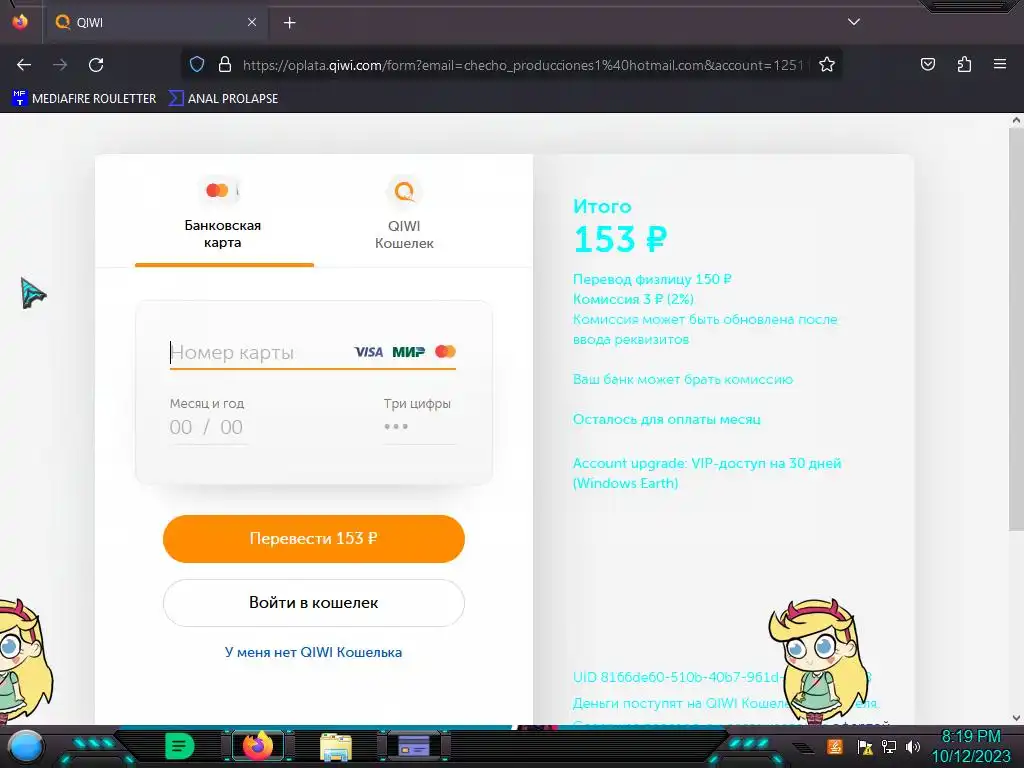Click the forward navigation arrow
Screen dimensions: 1024x768
tap(60, 65)
